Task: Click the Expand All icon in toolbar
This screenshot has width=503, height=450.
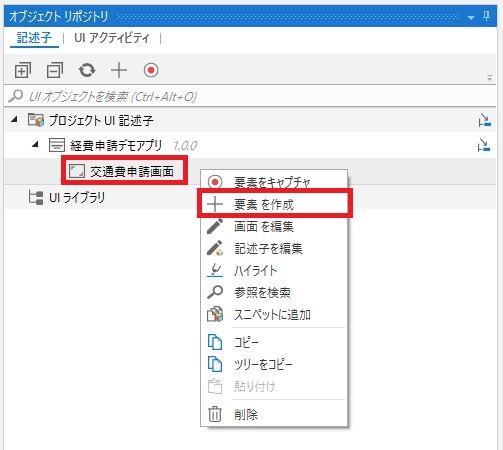Action: point(23,70)
